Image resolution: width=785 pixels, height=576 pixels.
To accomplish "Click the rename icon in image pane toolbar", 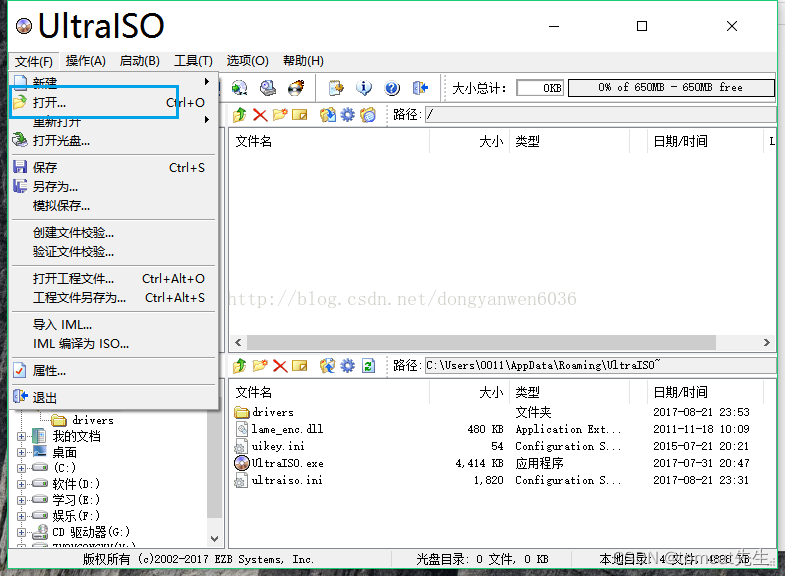I will pyautogui.click(x=299, y=115).
